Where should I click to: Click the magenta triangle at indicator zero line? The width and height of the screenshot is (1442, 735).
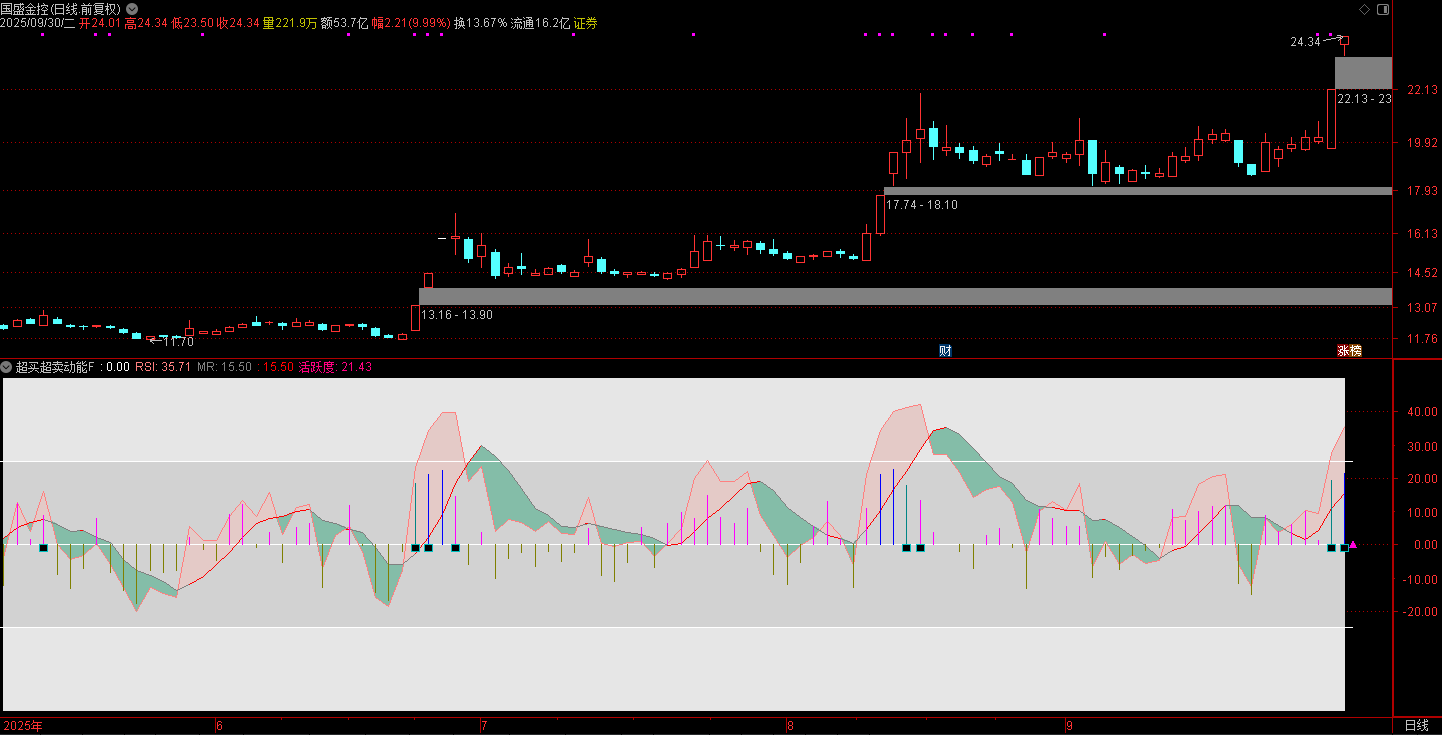coord(1353,545)
